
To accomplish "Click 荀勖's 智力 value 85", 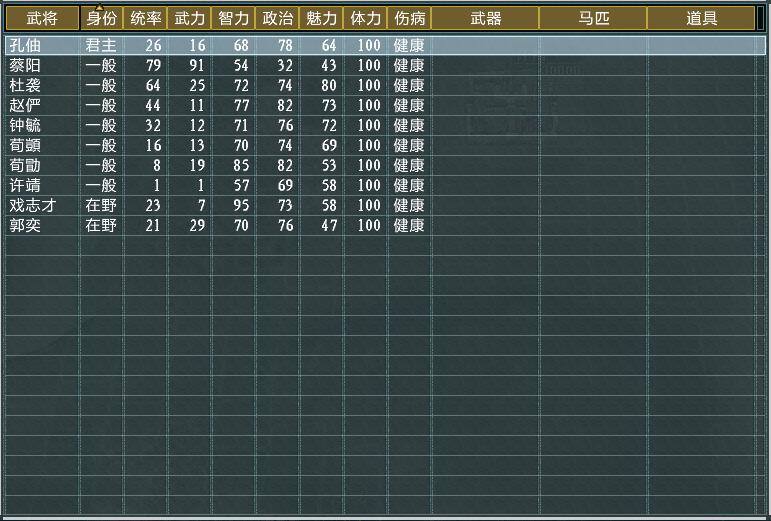I will pos(241,166).
